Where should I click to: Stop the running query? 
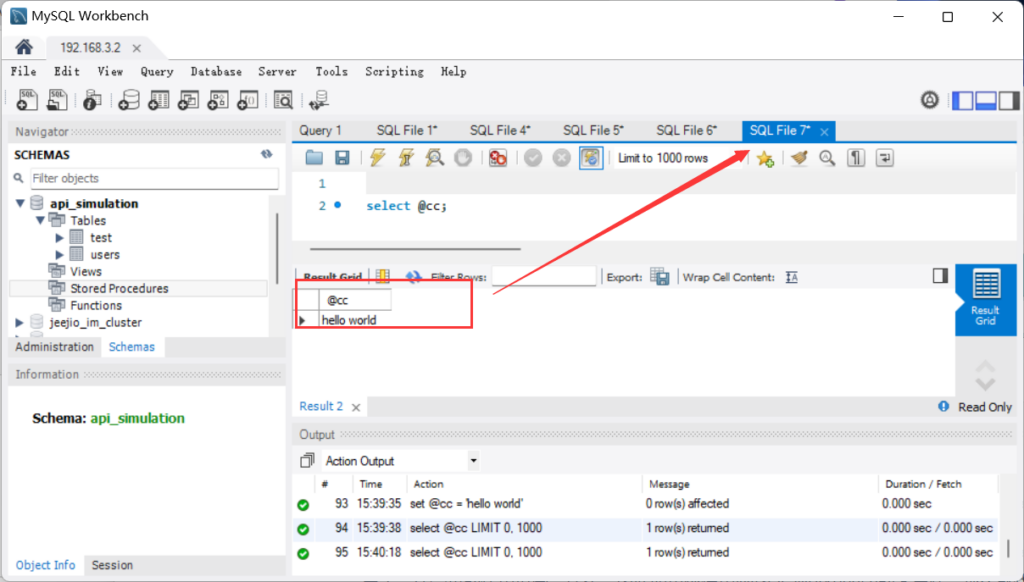click(x=463, y=157)
